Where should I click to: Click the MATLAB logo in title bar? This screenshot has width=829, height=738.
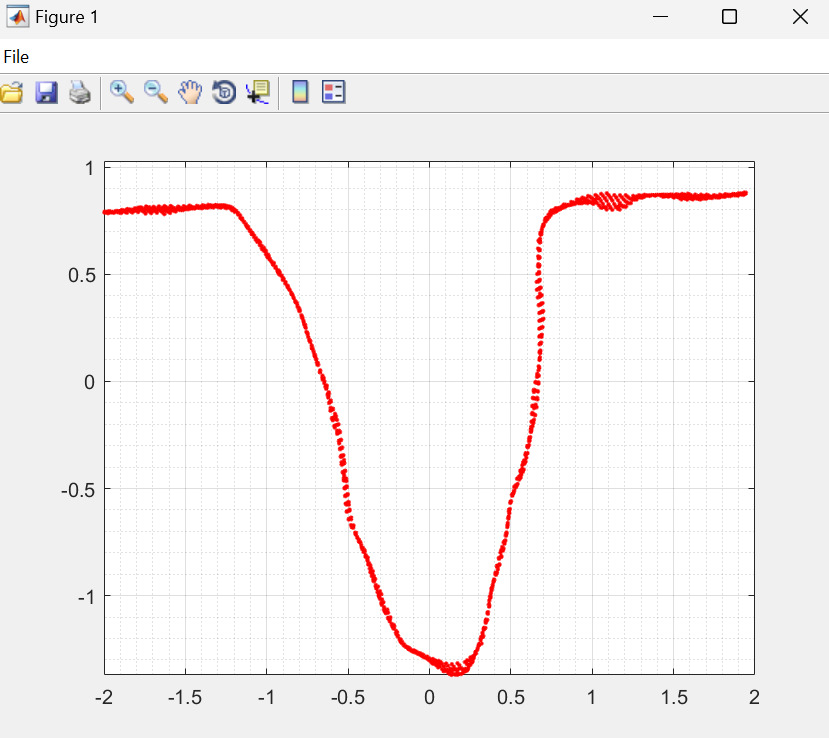tap(17, 17)
